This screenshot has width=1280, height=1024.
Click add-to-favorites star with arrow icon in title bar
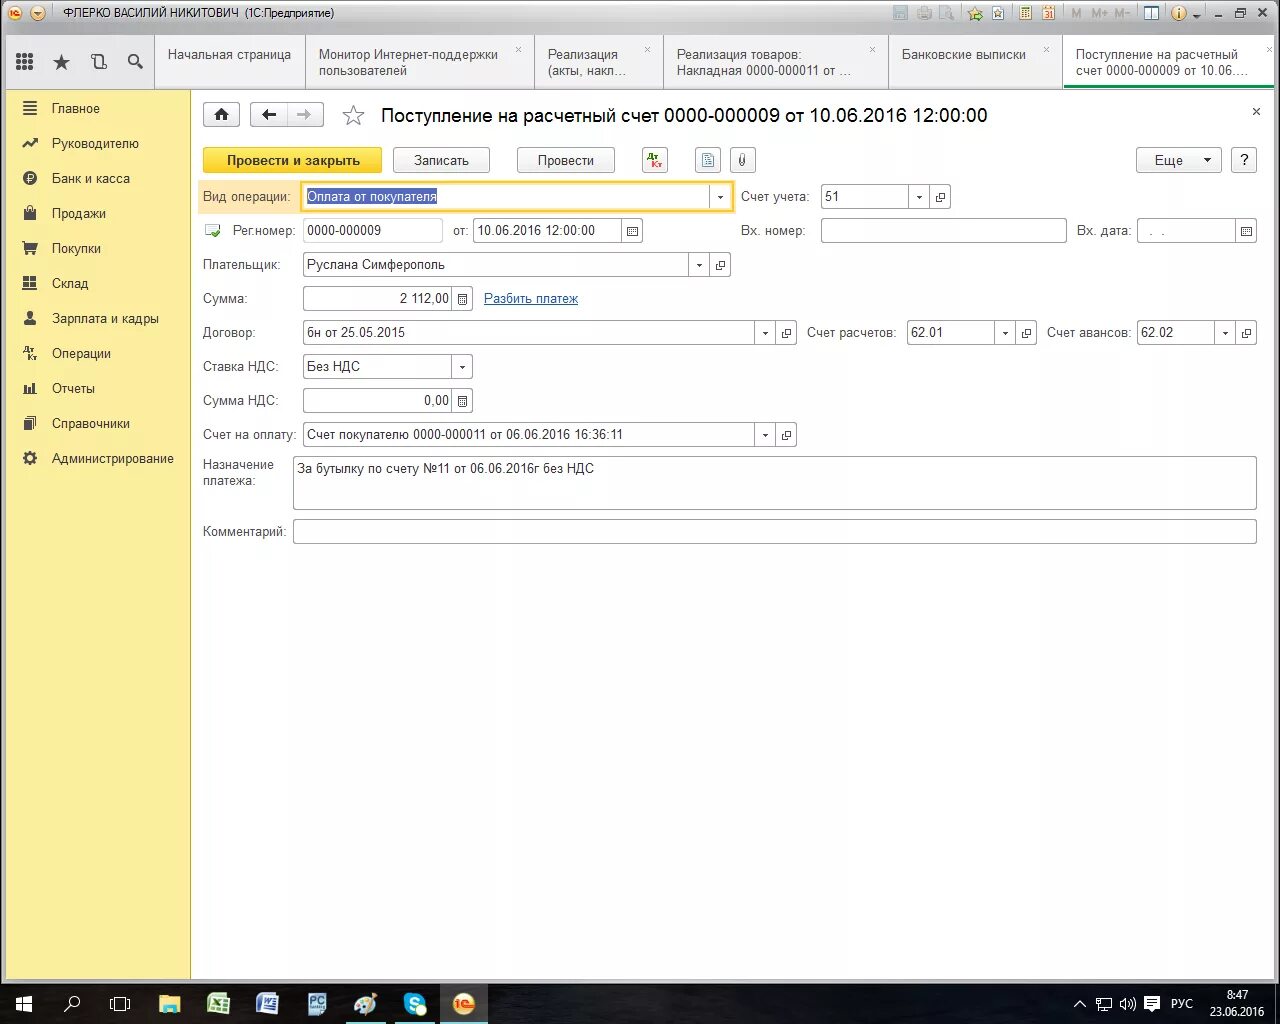pos(974,13)
